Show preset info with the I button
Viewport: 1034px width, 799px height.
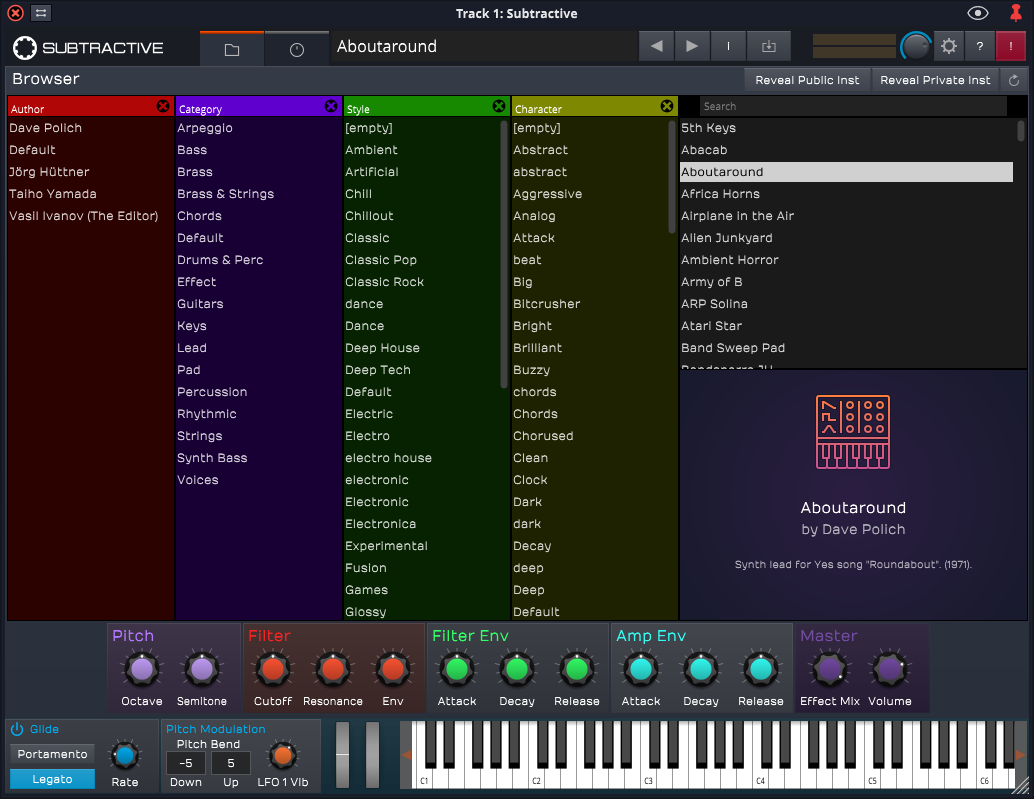[x=728, y=46]
